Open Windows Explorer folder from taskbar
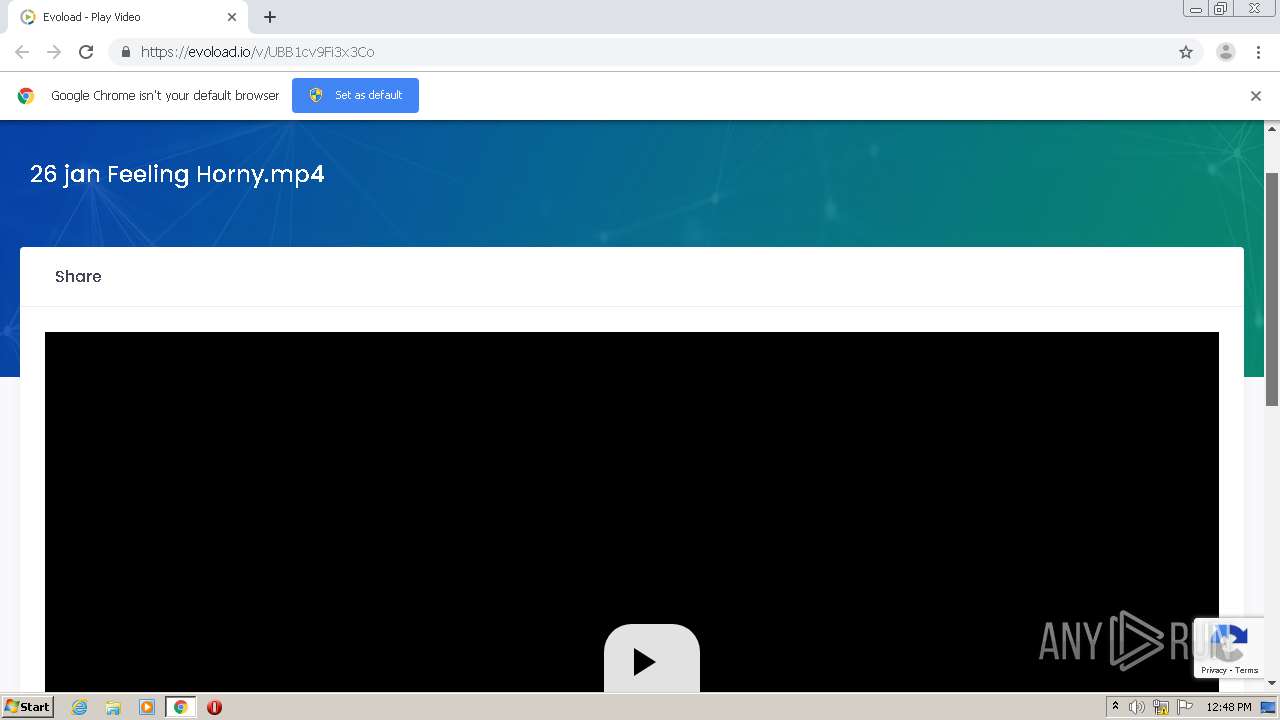This screenshot has width=1280, height=720. (x=113, y=707)
